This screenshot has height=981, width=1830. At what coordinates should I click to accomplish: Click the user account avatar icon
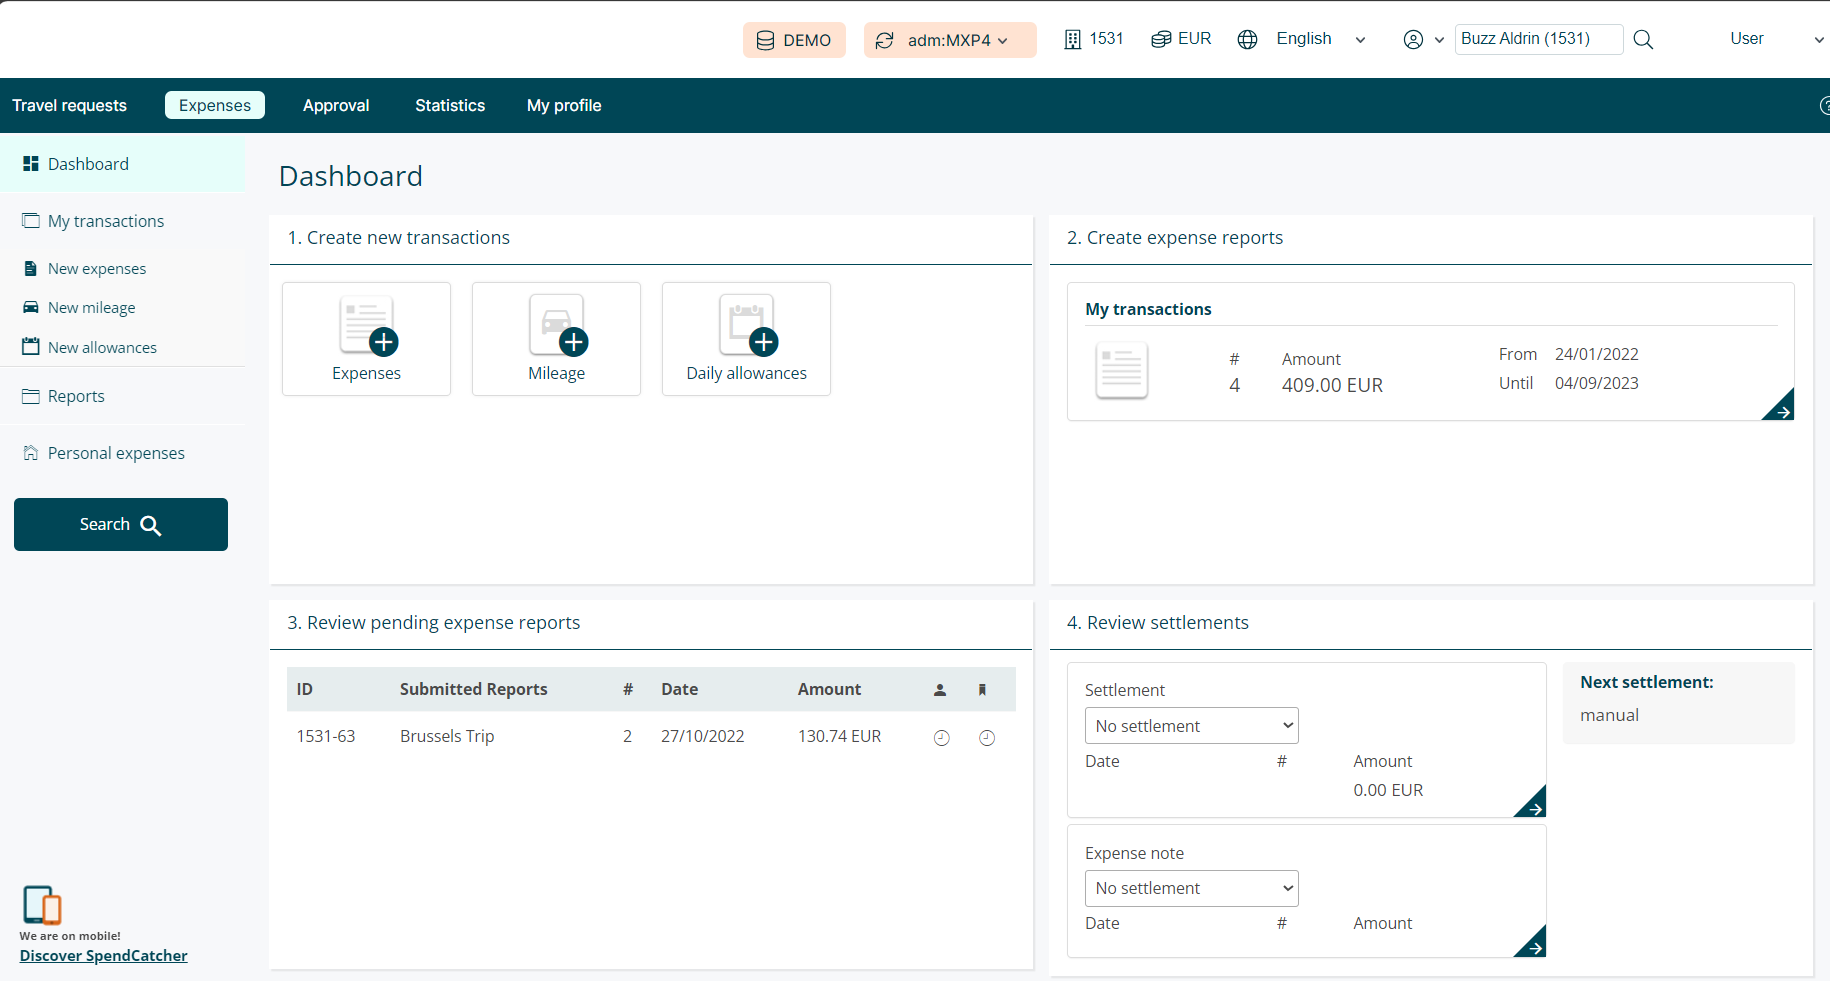pos(1413,40)
